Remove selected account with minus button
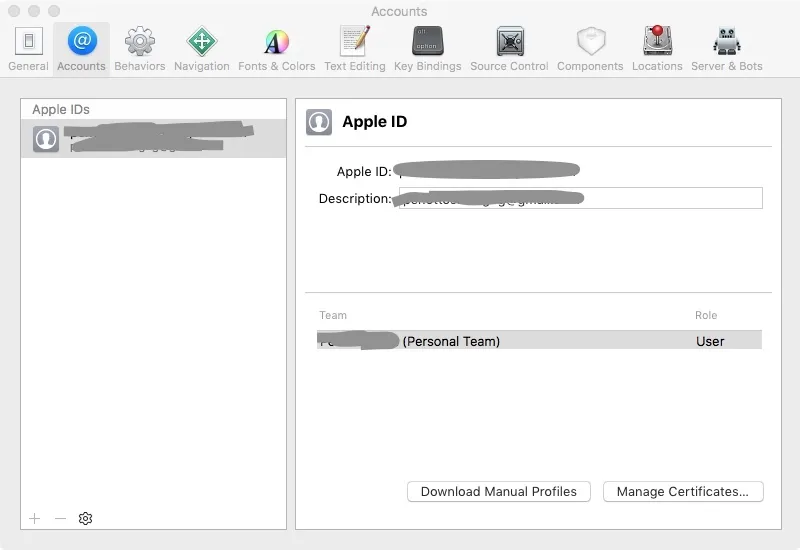 click(60, 518)
